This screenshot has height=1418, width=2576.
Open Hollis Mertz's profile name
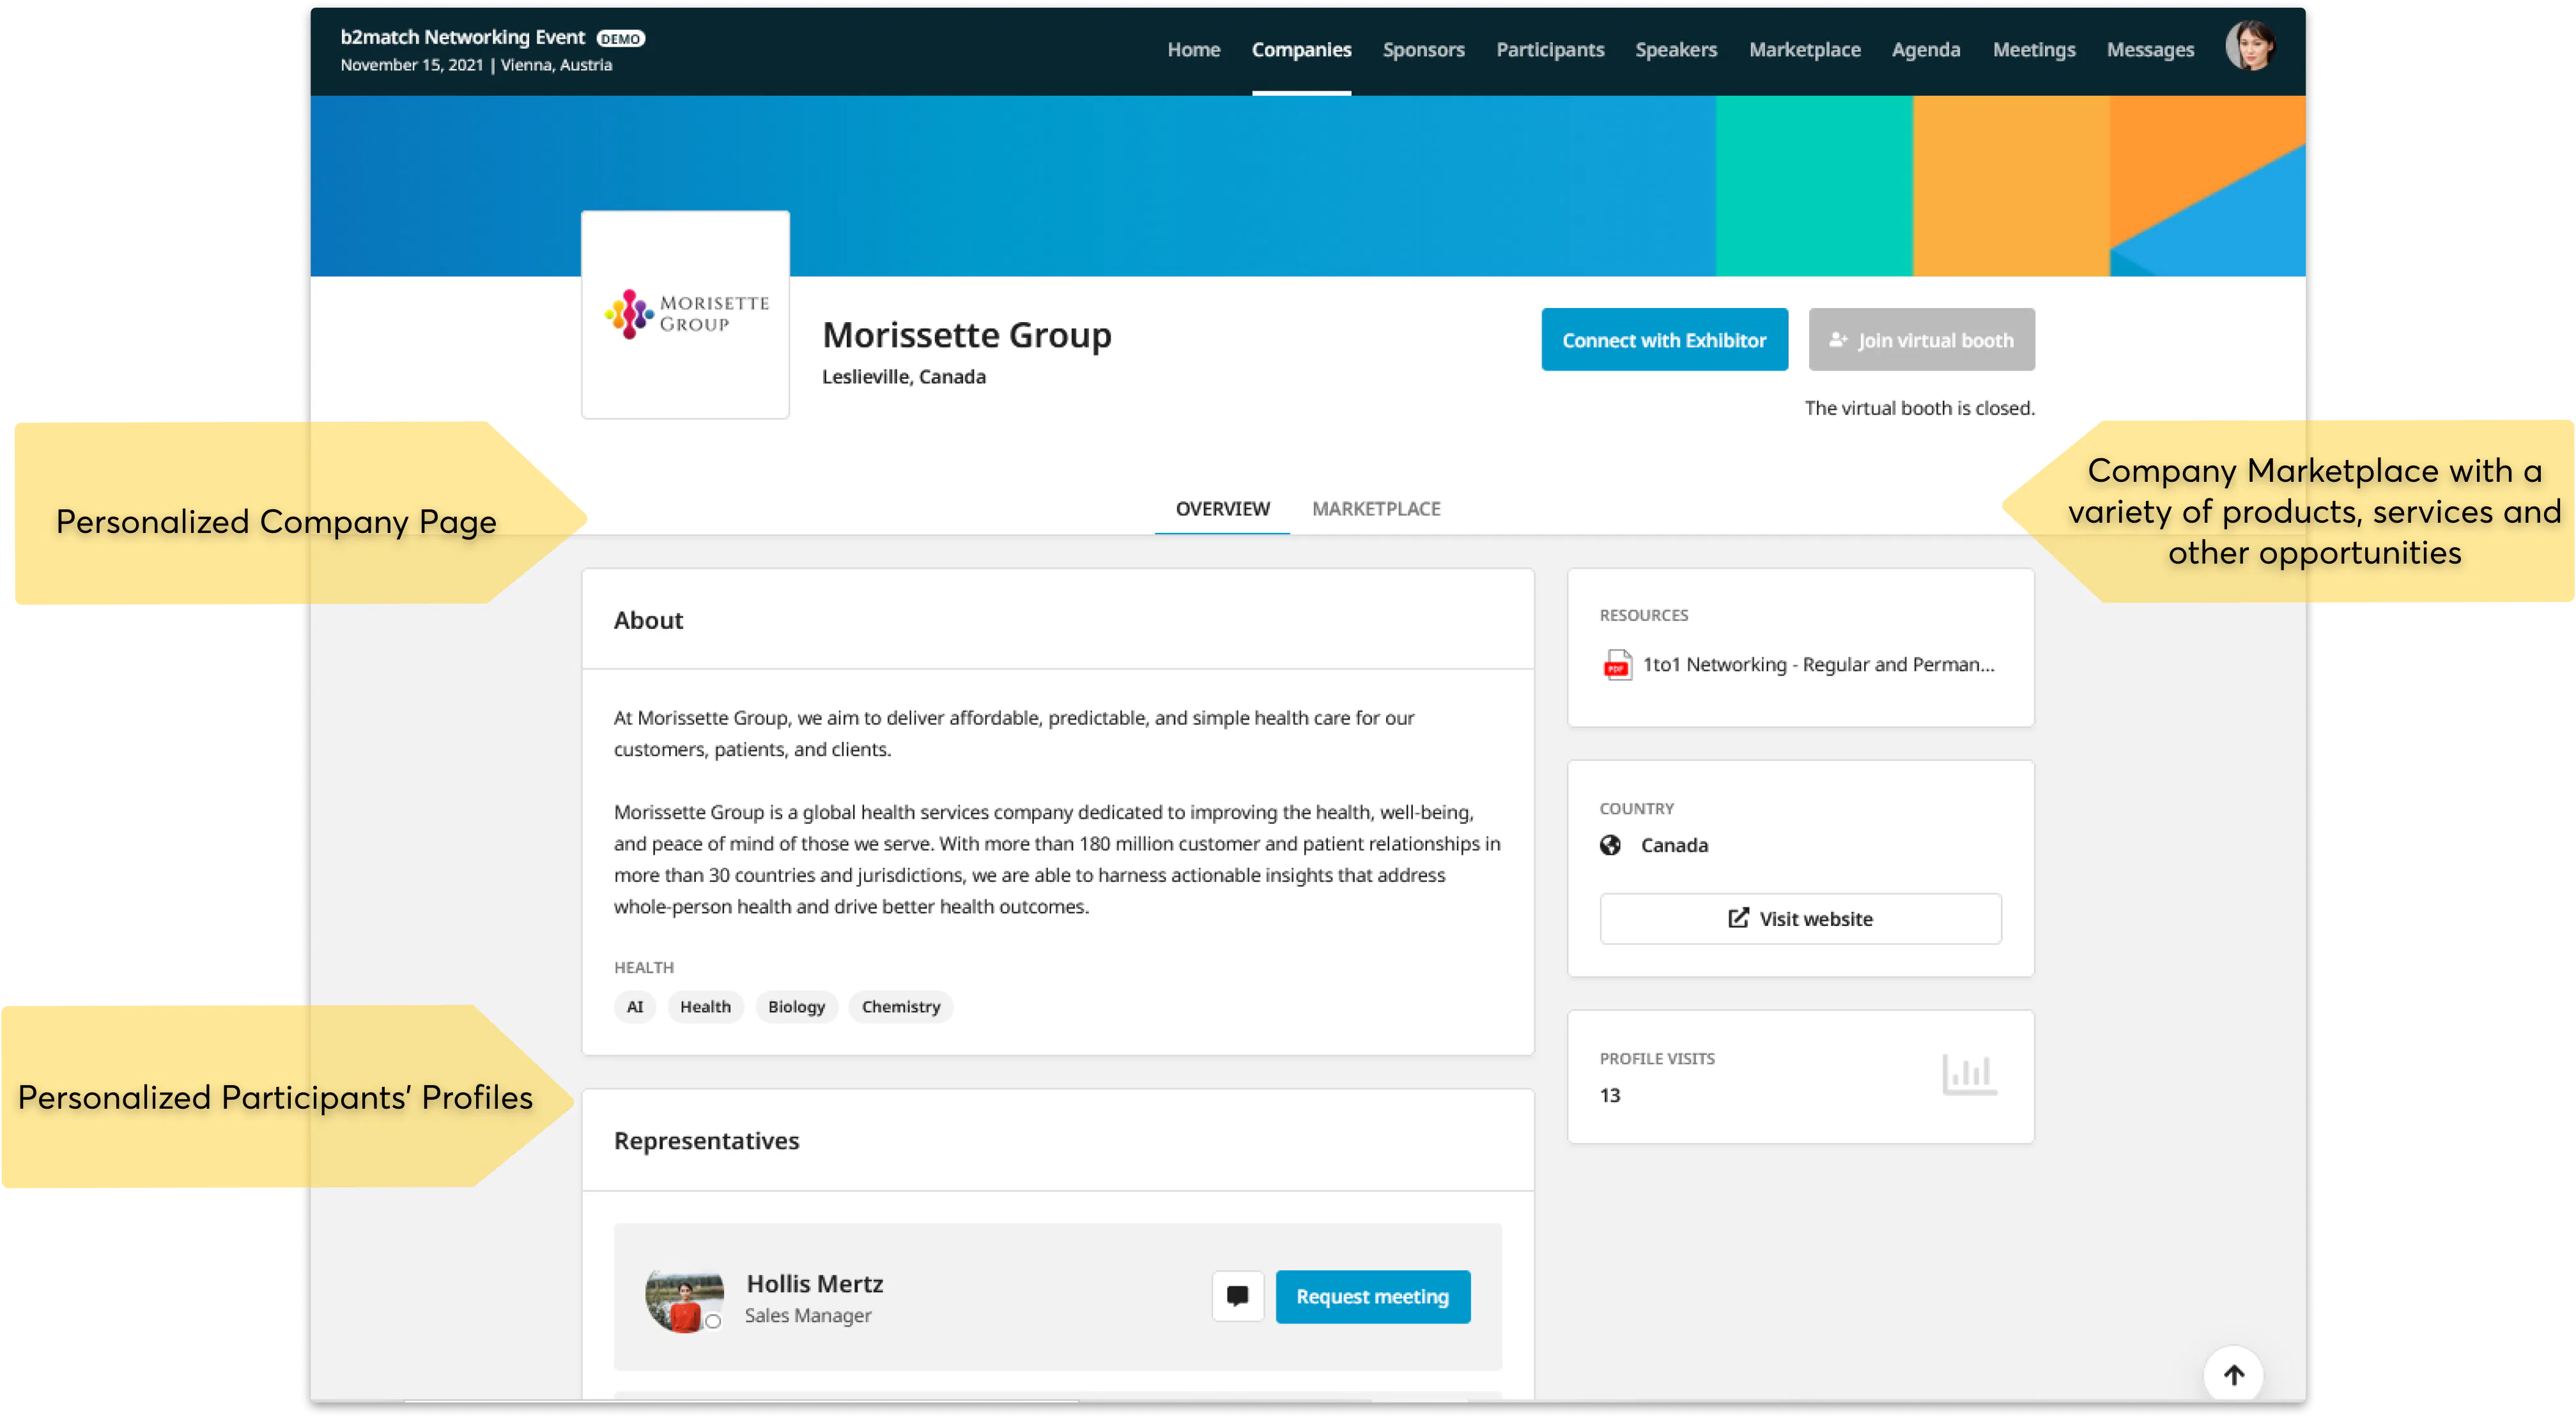click(x=814, y=1284)
